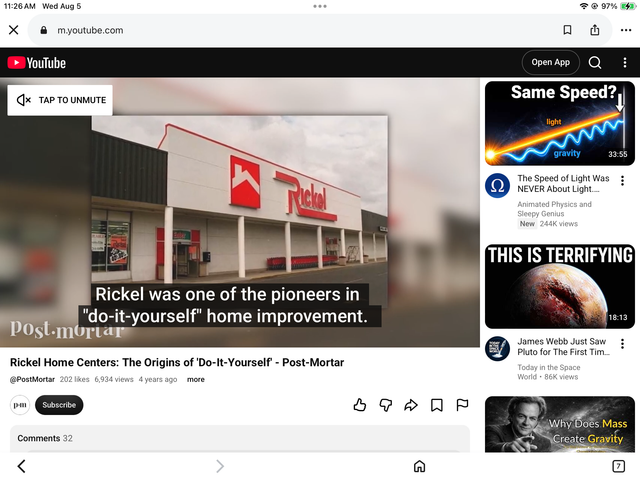
Task: Go forward with browser forward arrow
Action: pyautogui.click(x=220, y=466)
